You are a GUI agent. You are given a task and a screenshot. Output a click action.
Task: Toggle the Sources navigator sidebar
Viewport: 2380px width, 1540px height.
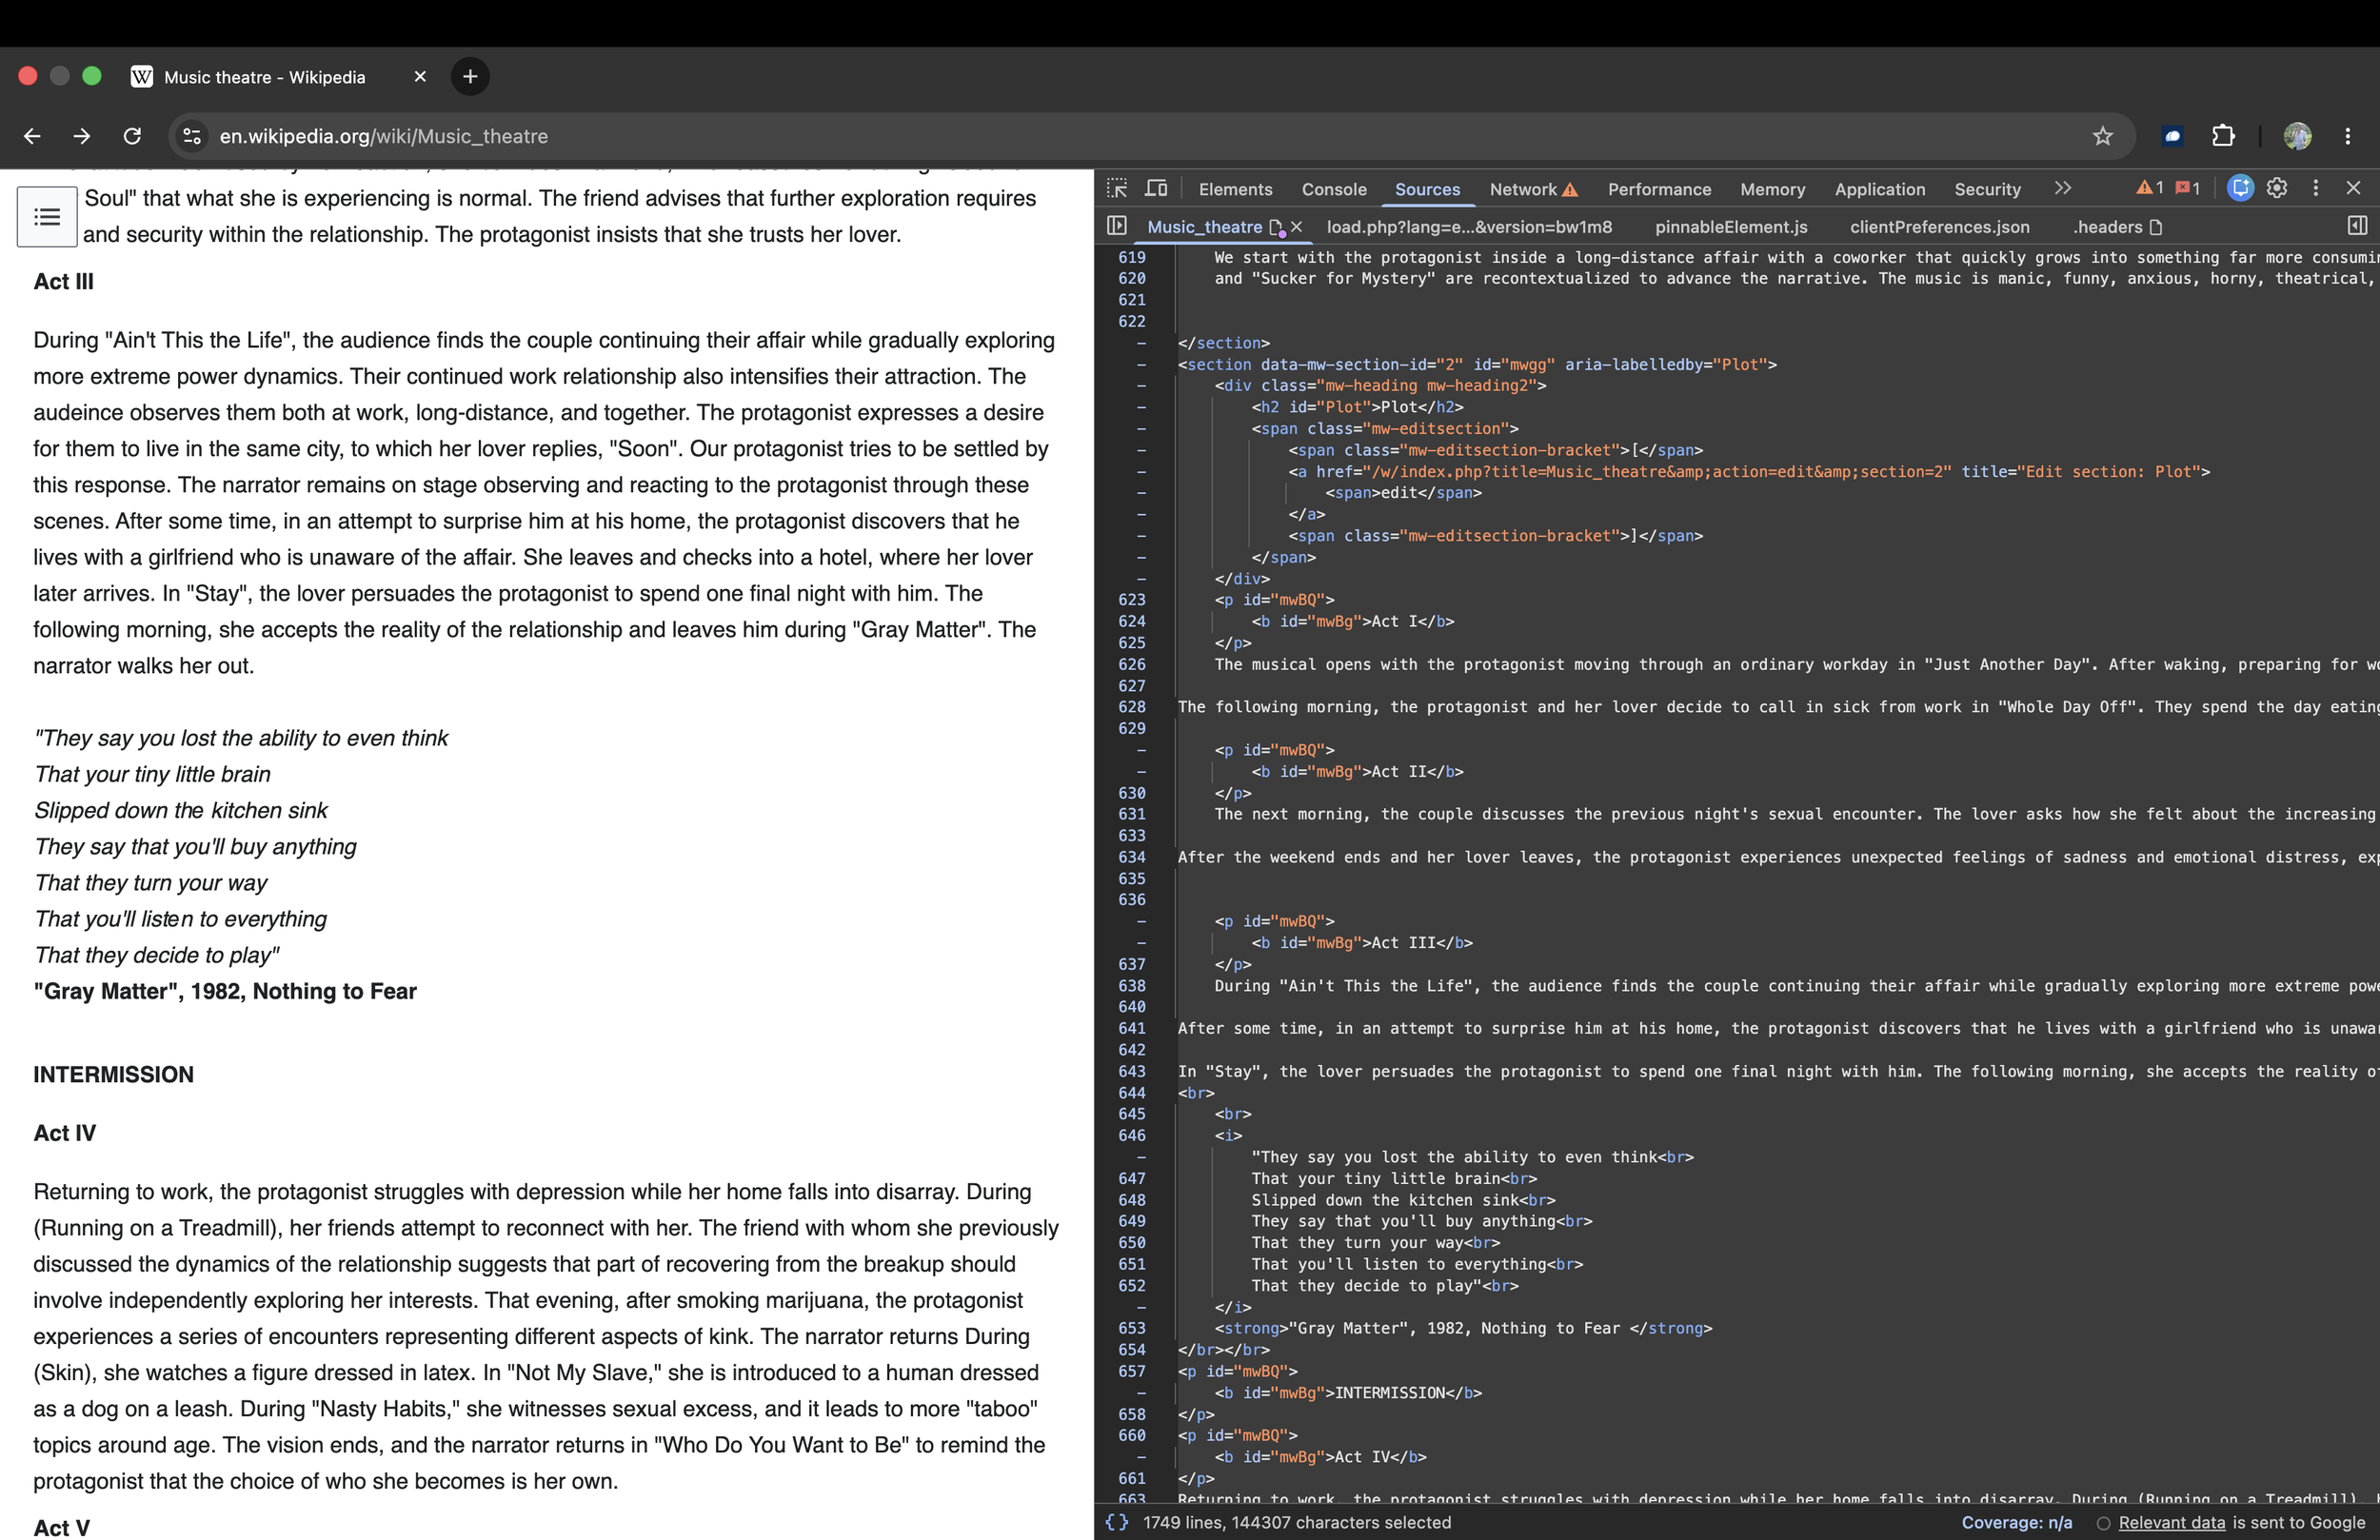(x=1117, y=226)
